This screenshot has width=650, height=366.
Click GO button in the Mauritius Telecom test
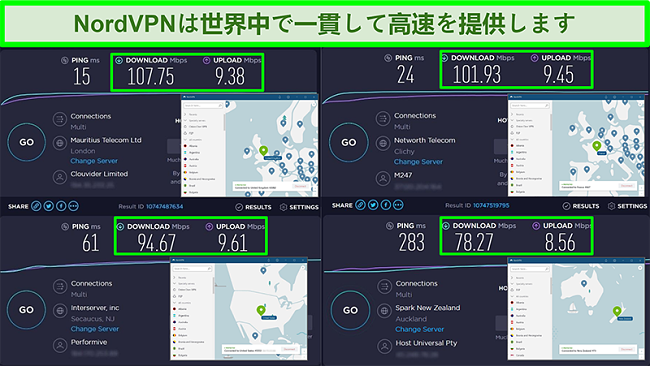point(27,142)
